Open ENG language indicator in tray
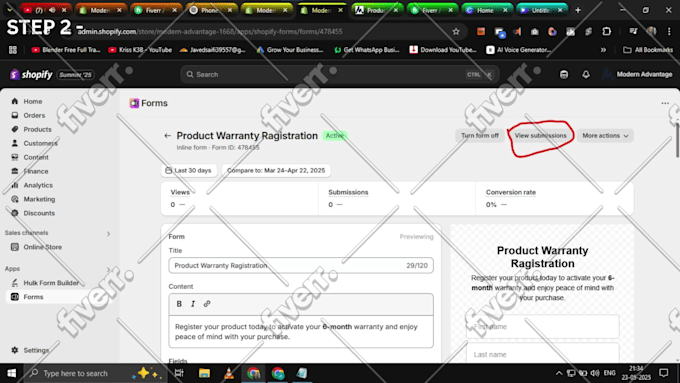Viewport: 680px width, 383px height. click(609, 373)
